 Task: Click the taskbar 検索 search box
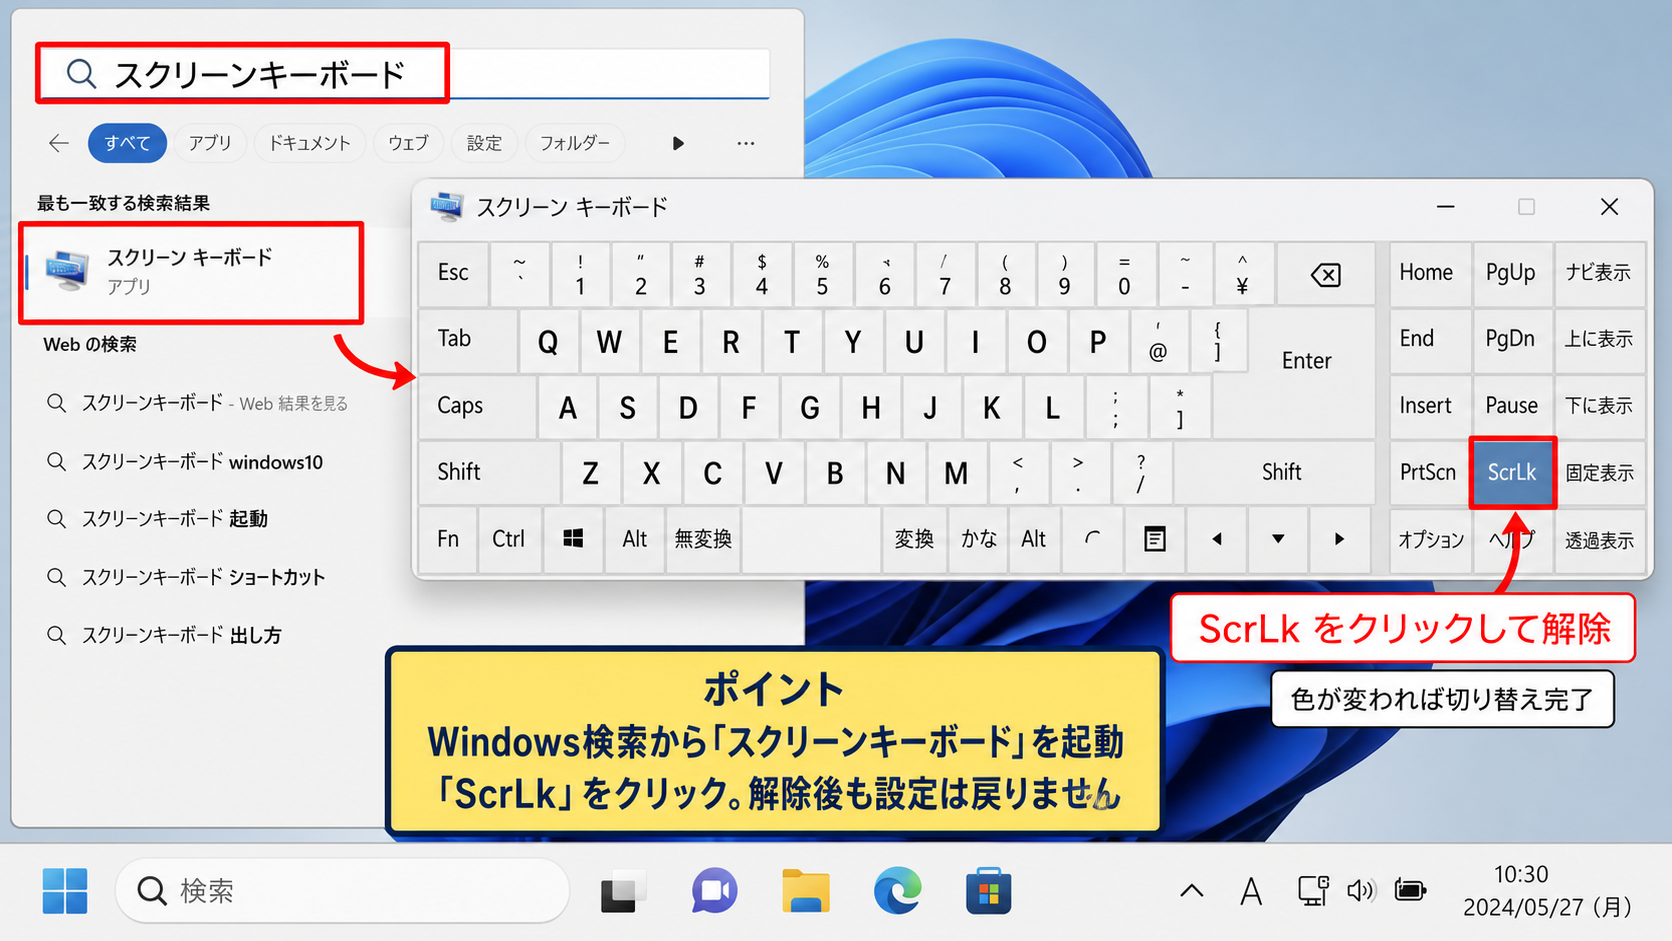click(343, 891)
